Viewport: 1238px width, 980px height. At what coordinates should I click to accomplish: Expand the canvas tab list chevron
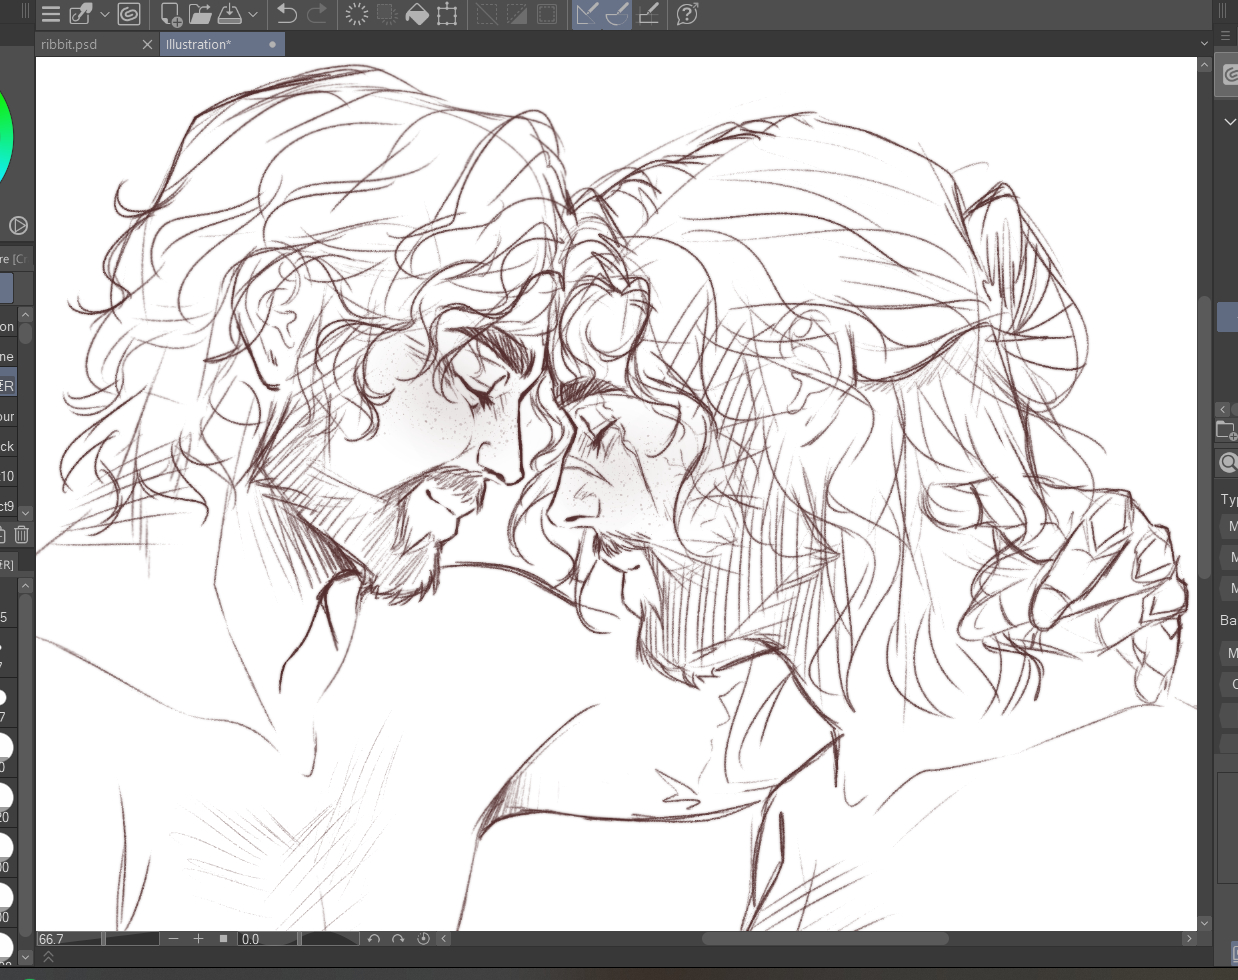coord(1204,44)
